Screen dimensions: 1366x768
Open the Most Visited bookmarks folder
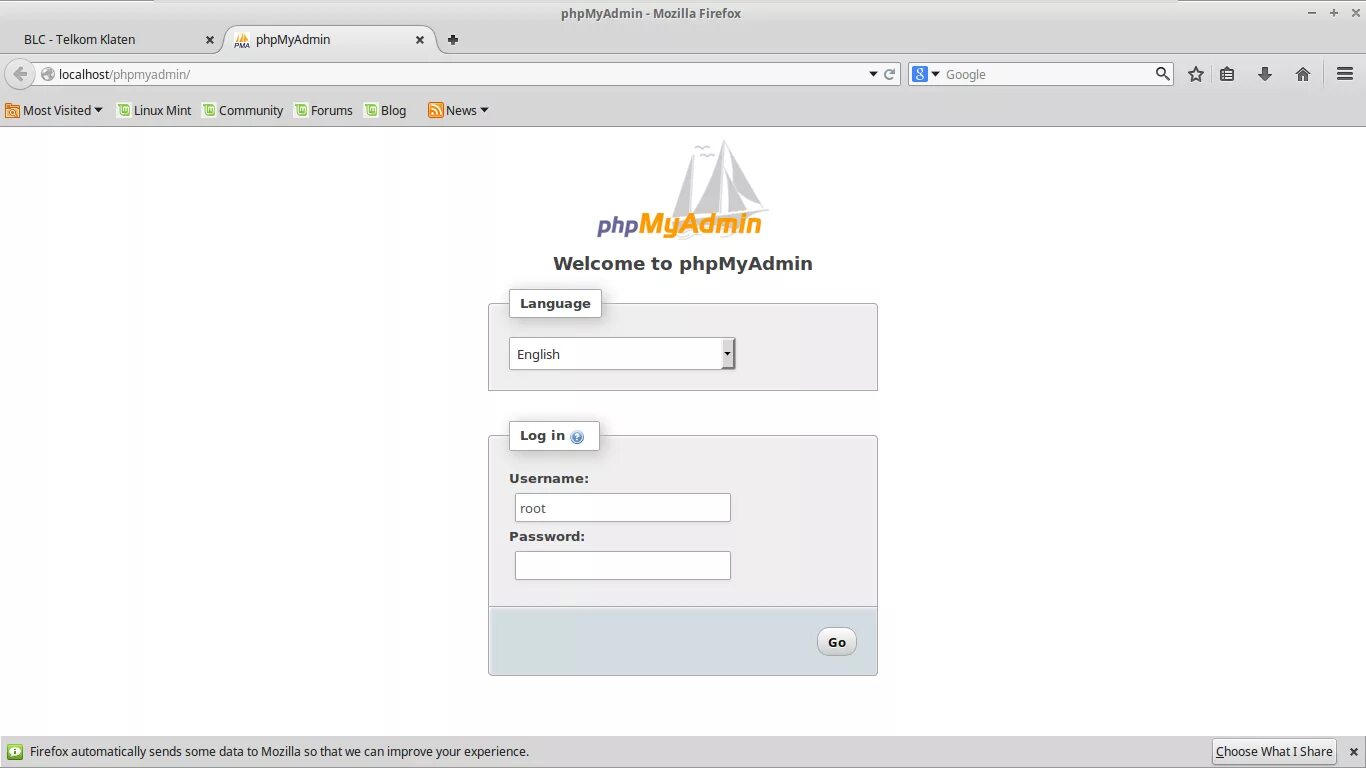click(54, 110)
